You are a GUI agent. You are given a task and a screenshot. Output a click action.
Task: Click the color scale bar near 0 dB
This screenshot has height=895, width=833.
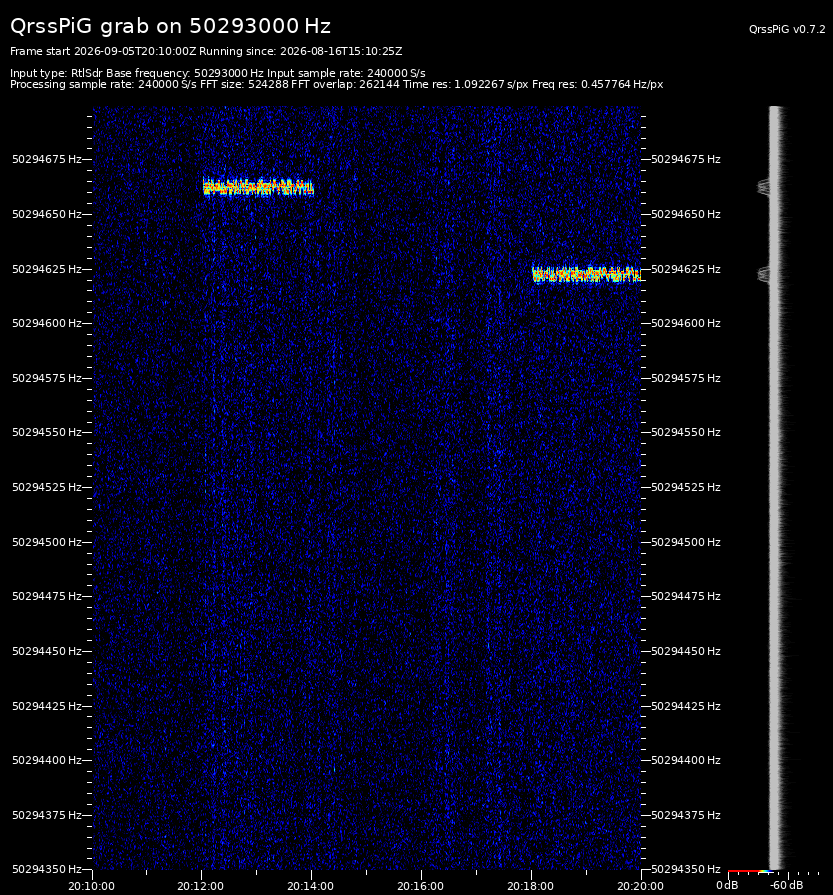point(750,872)
